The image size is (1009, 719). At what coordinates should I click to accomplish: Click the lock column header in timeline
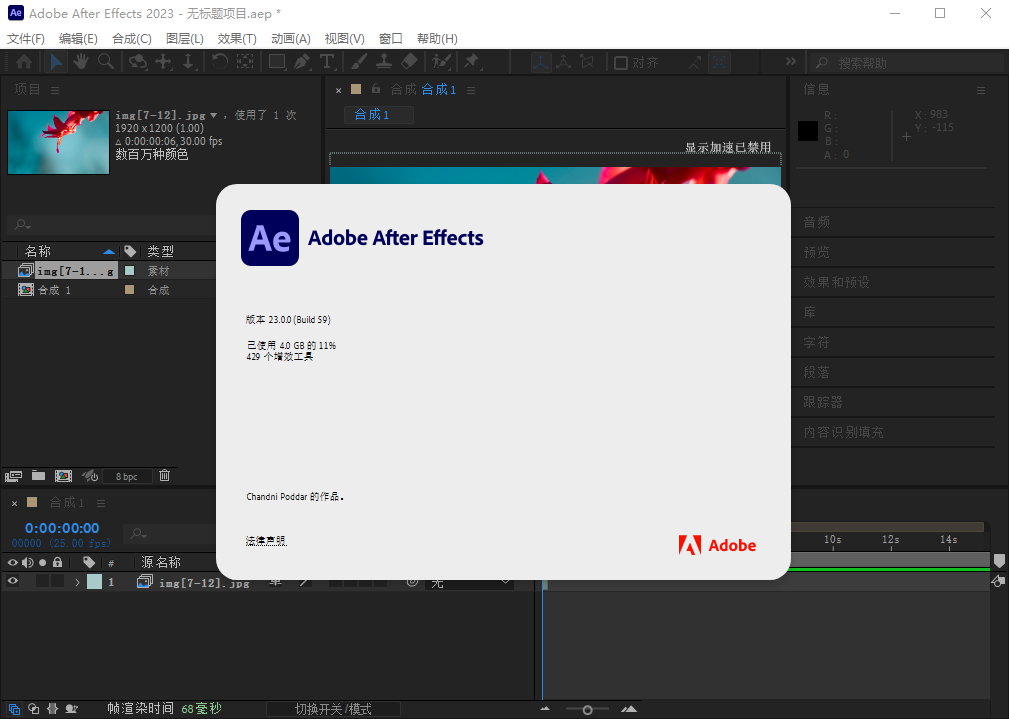tap(57, 562)
